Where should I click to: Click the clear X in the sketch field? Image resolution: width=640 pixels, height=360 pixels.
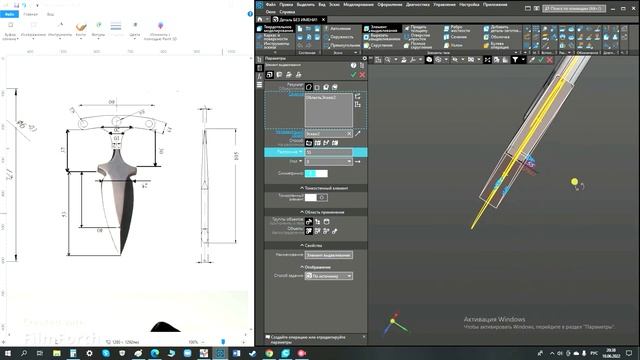tap(349, 133)
